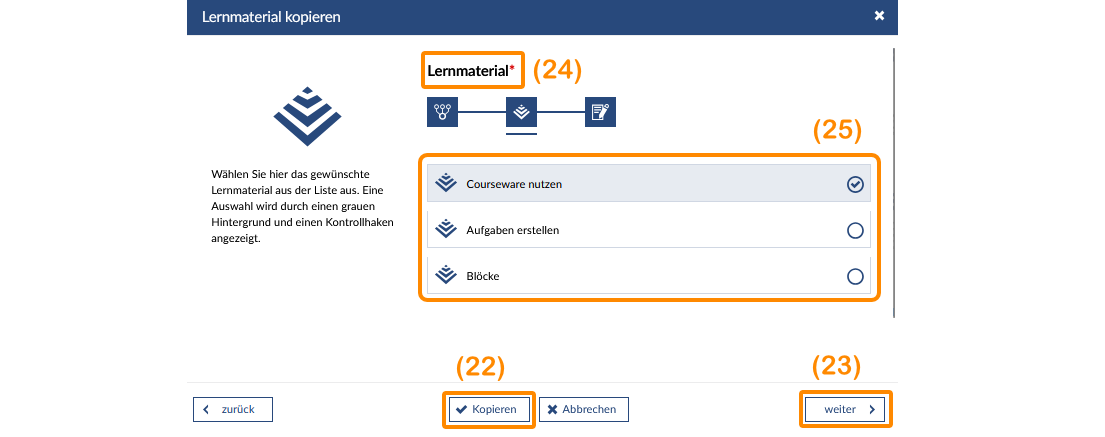1105x437 pixels.
Task: Click the third wizard step edit icon
Action: click(x=600, y=112)
